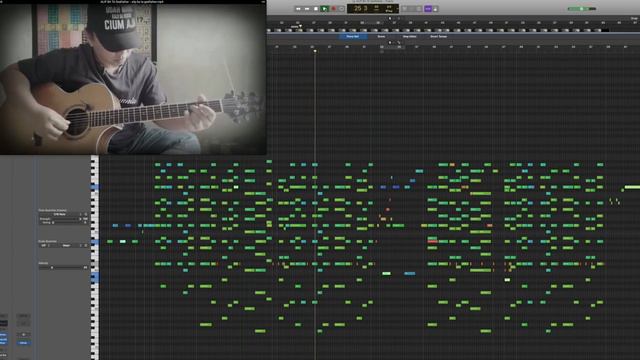Click the piano roll vertical keyboard
This screenshot has height=360, width=640.
[95, 257]
